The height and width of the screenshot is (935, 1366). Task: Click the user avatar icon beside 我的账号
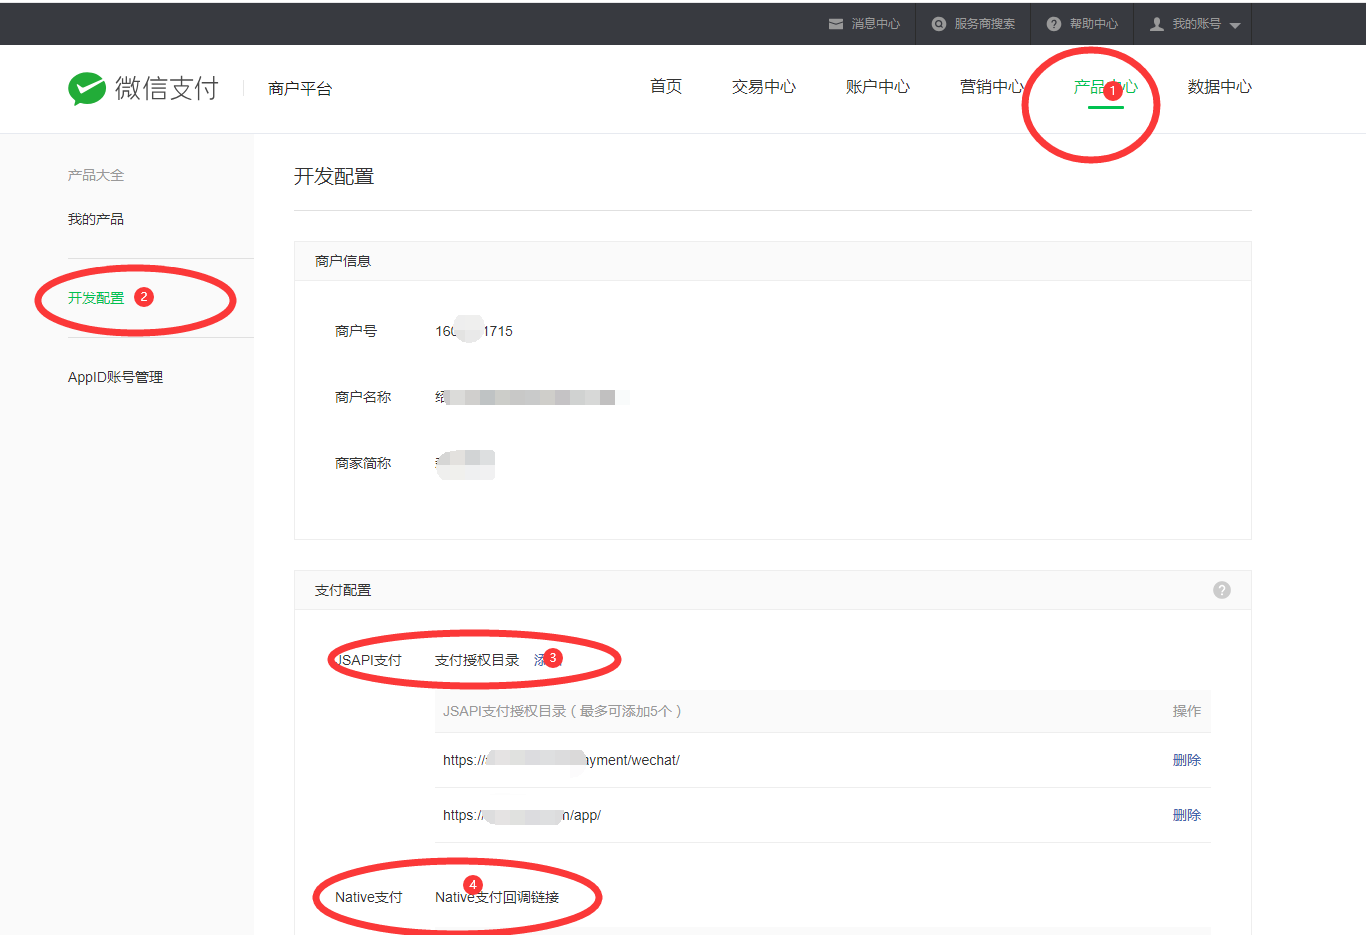[1157, 24]
